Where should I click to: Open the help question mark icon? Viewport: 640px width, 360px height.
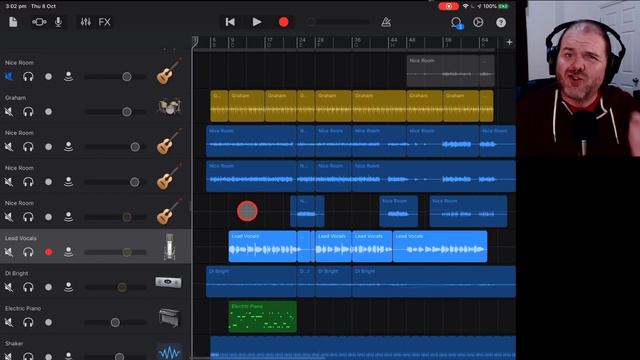point(501,22)
